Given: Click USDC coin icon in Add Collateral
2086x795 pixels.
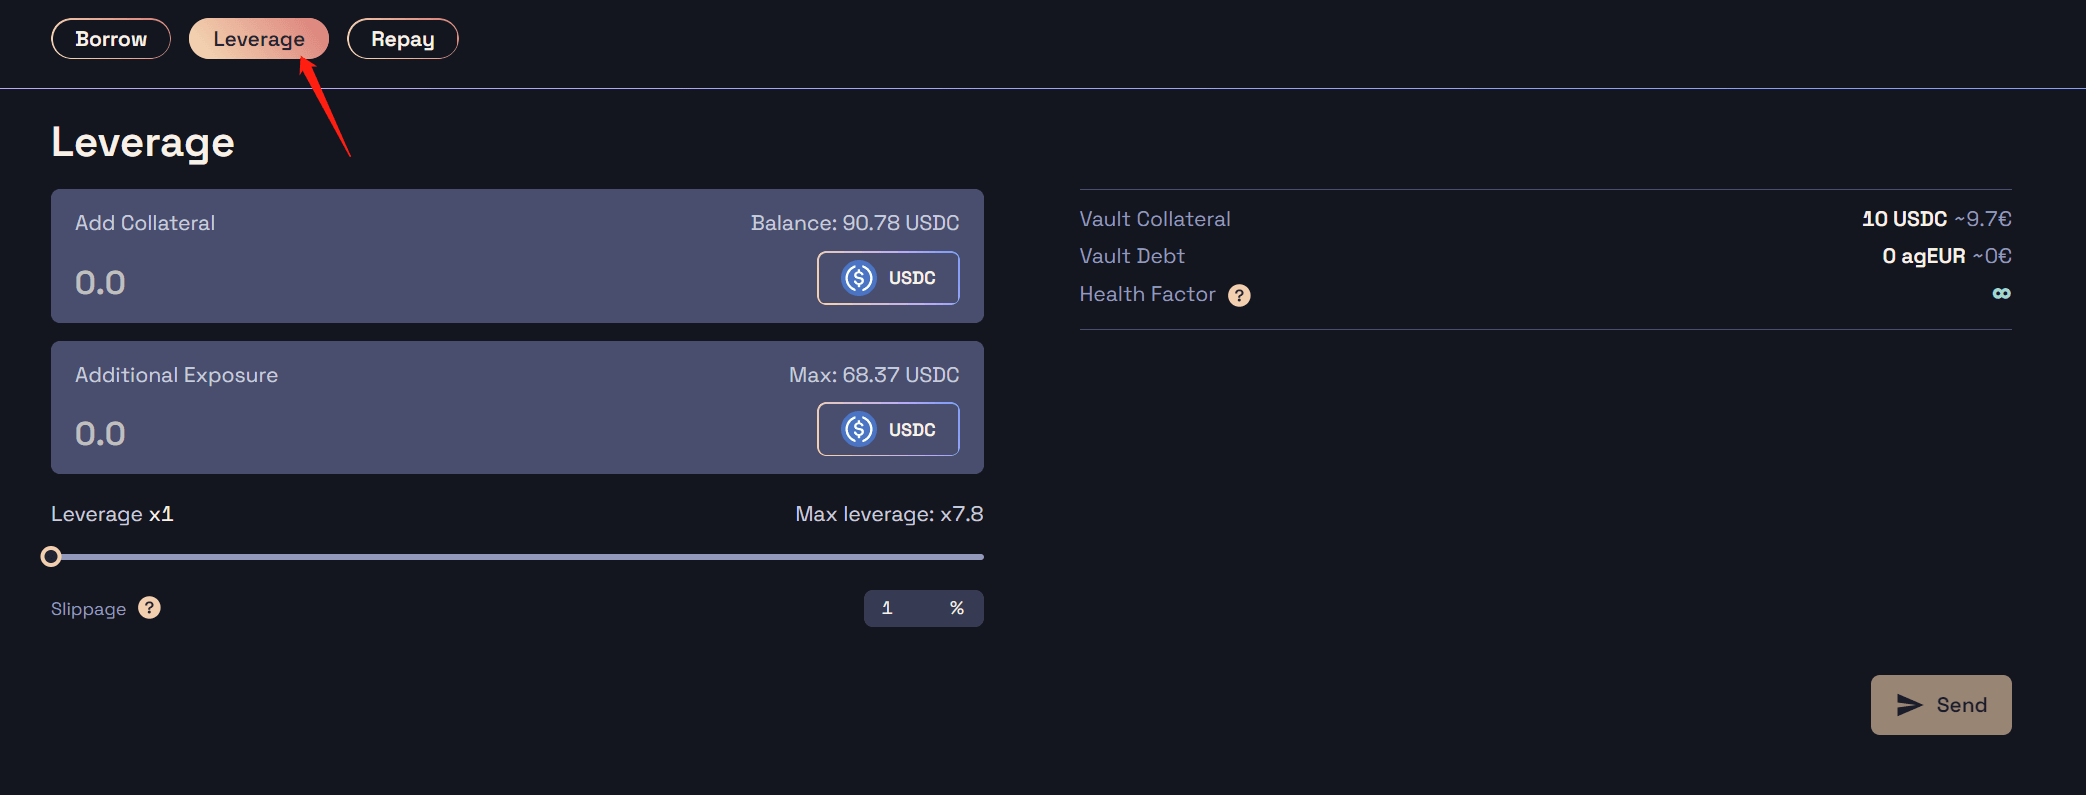Looking at the screenshot, I should 859,278.
